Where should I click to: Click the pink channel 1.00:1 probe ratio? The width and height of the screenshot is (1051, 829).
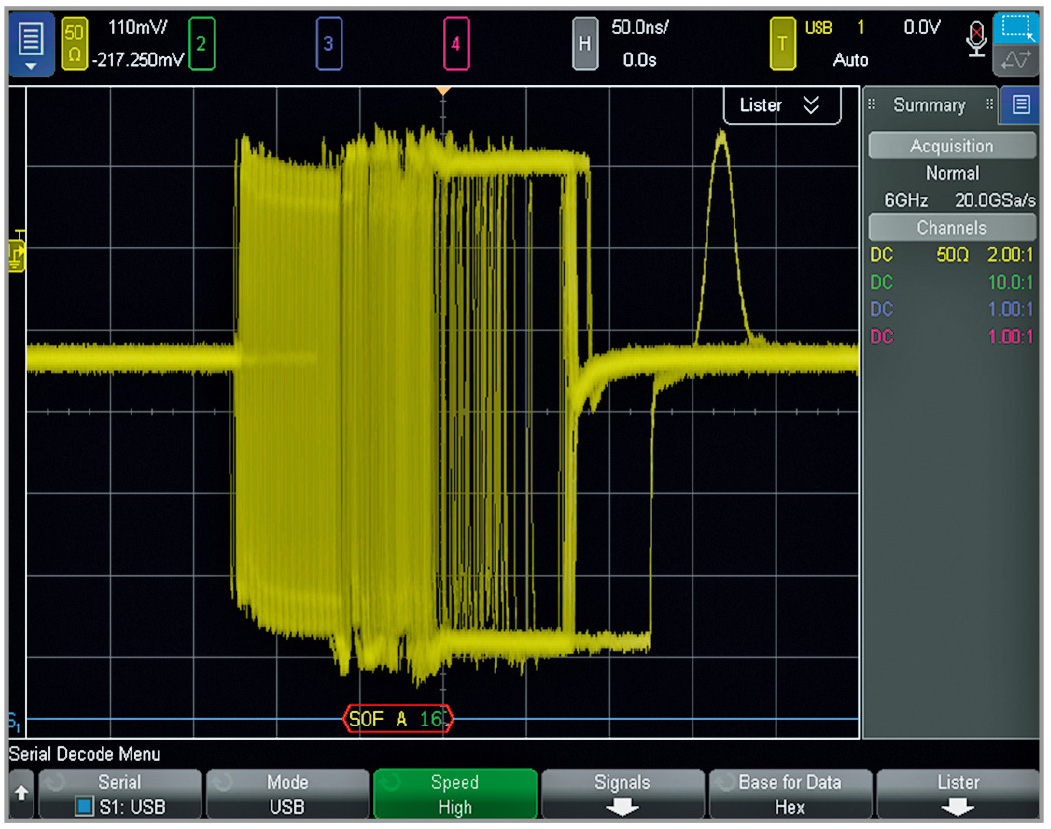(1010, 336)
